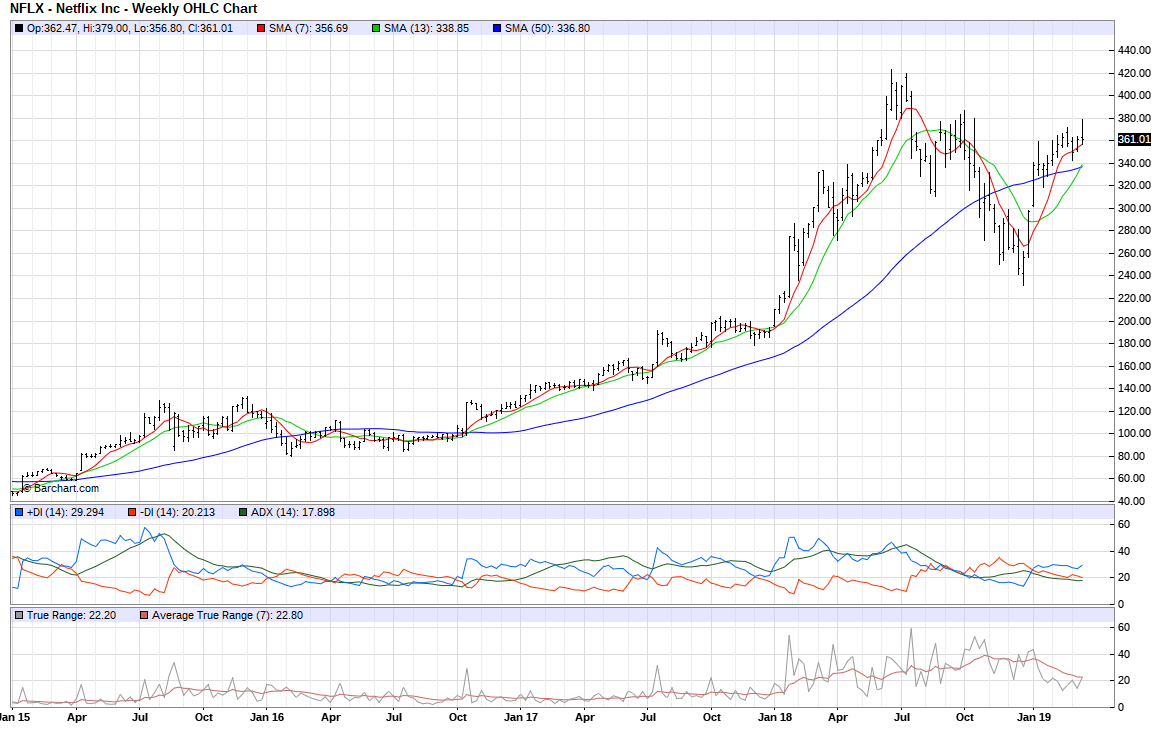
Task: Open the Barchart.com watermark link
Action: click(62, 488)
